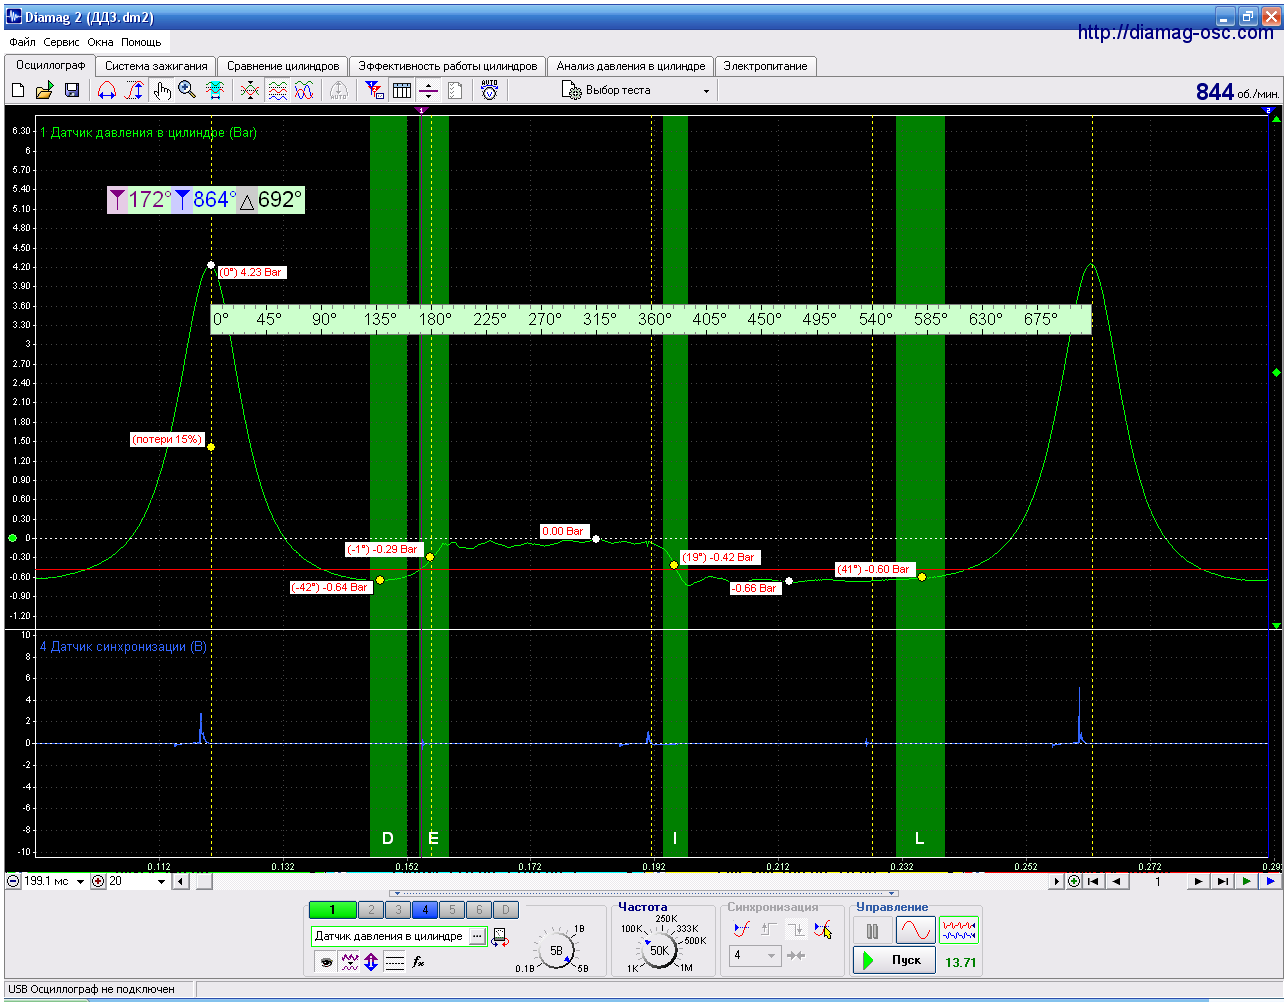1288x1002 pixels.
Task: Select the horizontal measurement arc tool
Action: point(108,91)
